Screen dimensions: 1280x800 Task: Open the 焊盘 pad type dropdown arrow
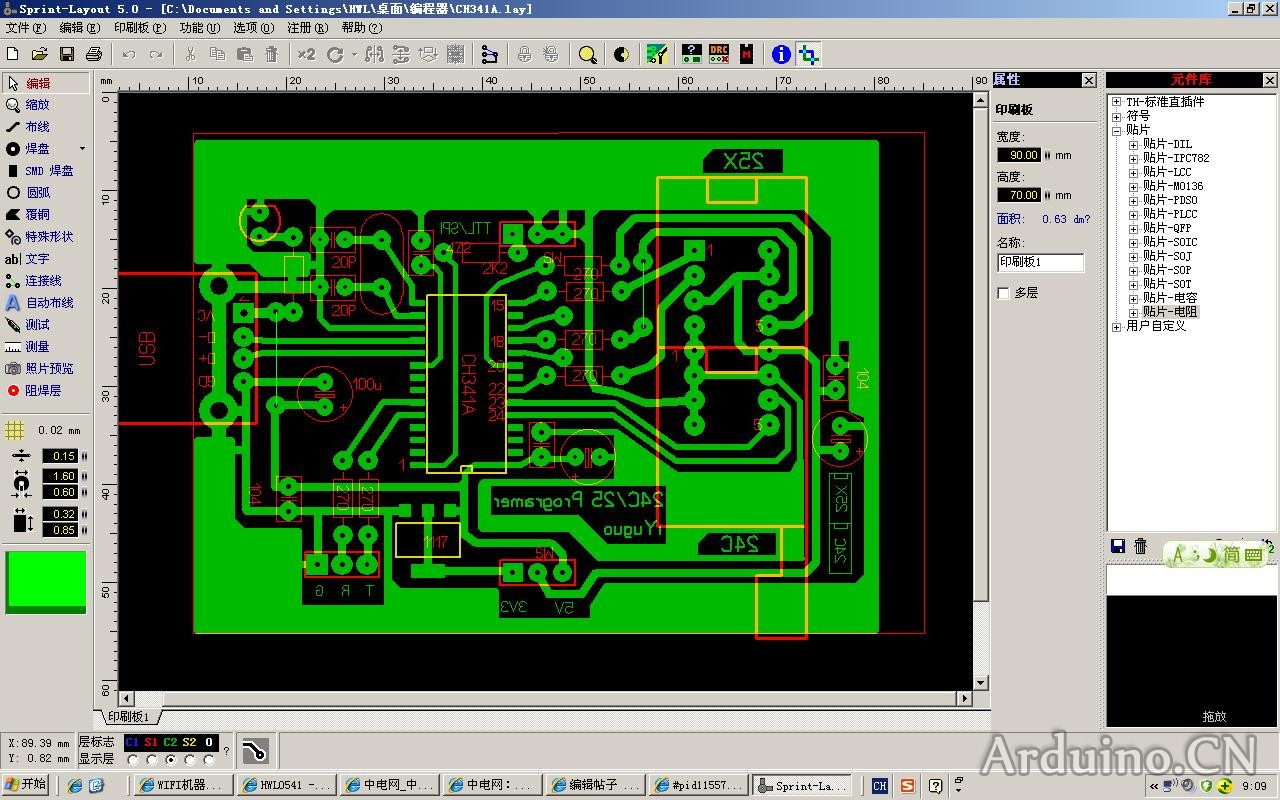82,149
